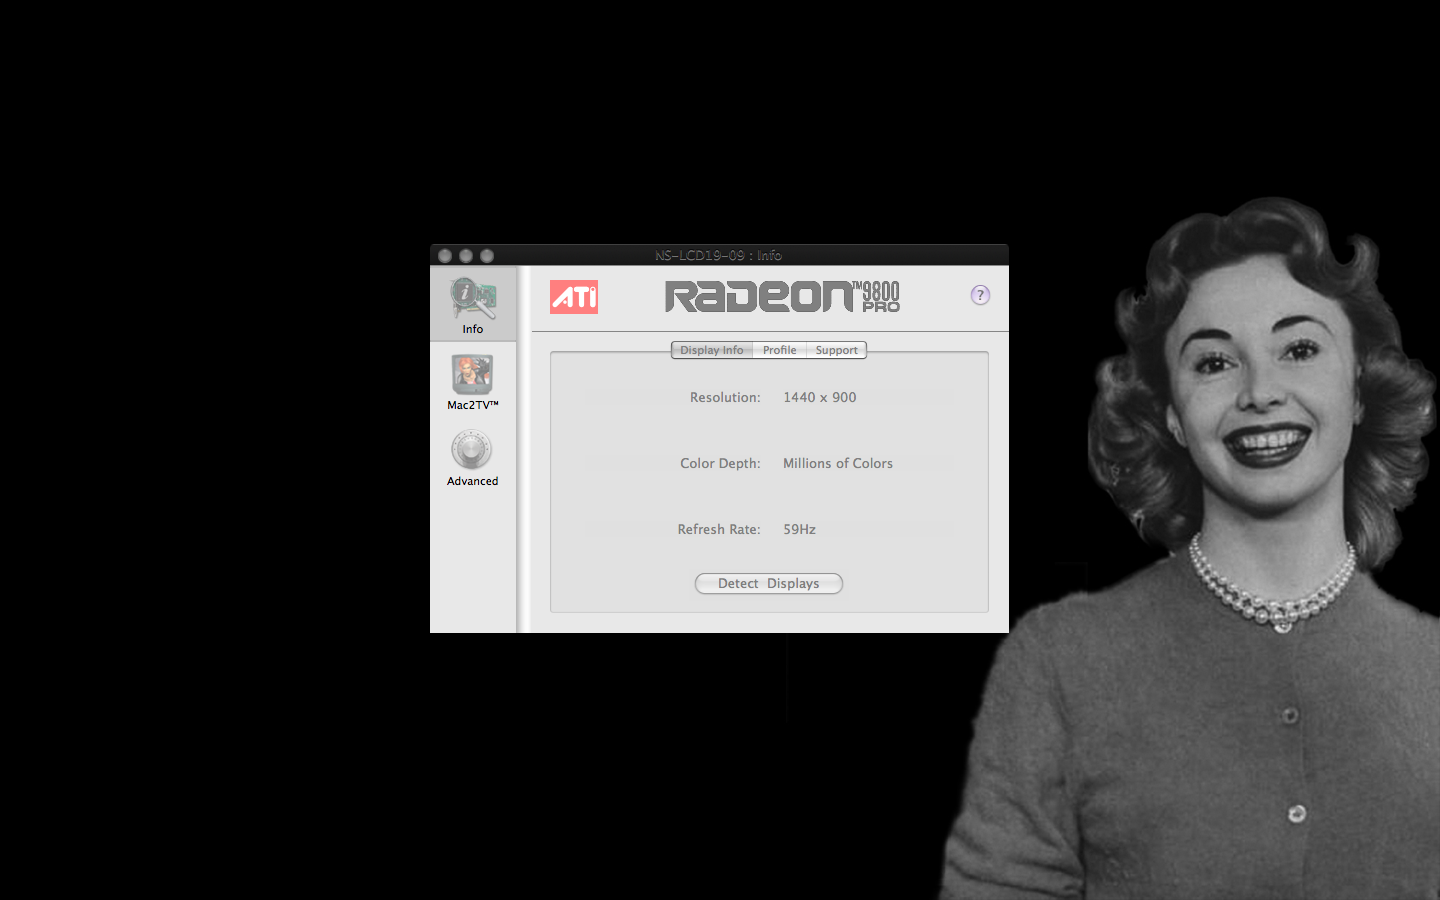
Task: Select the 1440 x 900 resolution value
Action: [819, 397]
